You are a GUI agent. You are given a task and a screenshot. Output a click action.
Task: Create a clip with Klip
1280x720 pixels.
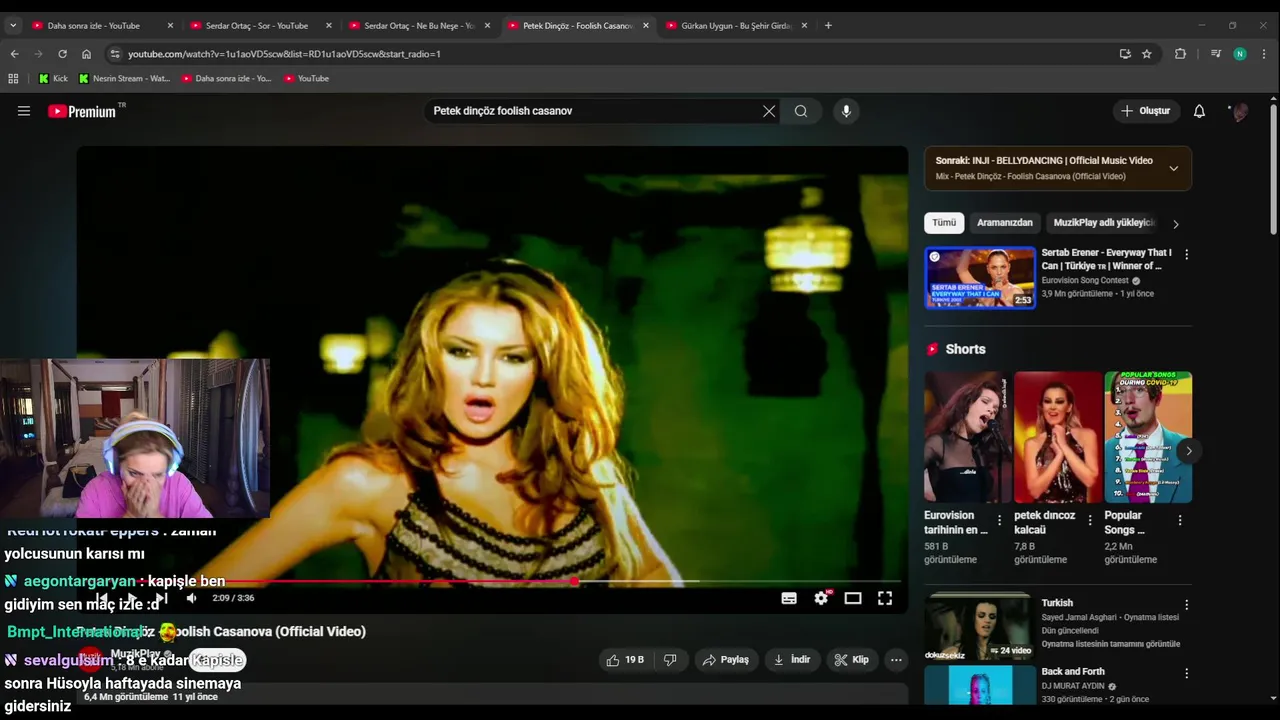point(852,660)
